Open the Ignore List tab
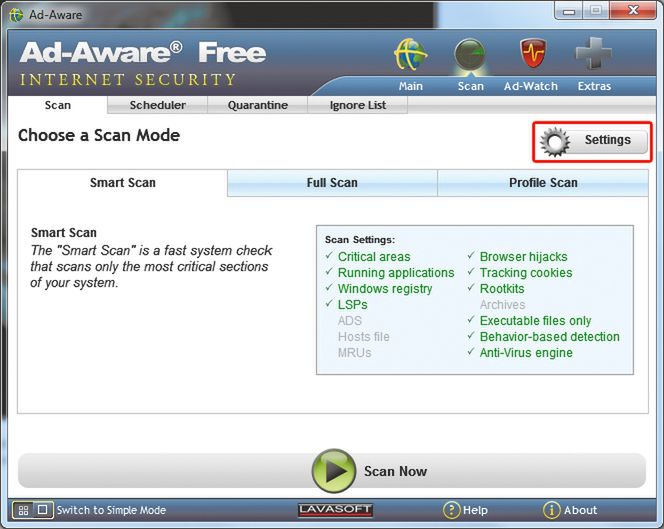Screen dimensions: 664x529 click(357, 105)
